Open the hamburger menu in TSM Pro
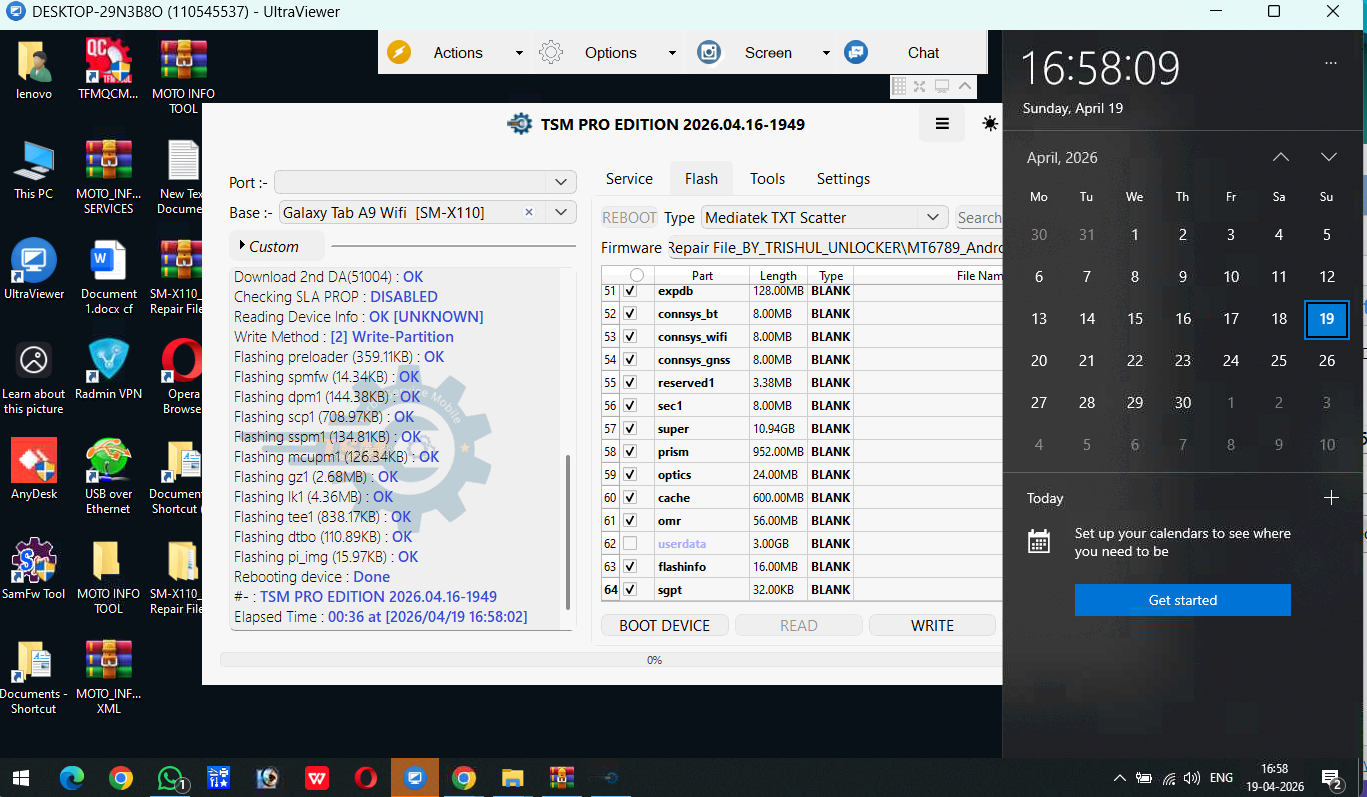 click(942, 124)
